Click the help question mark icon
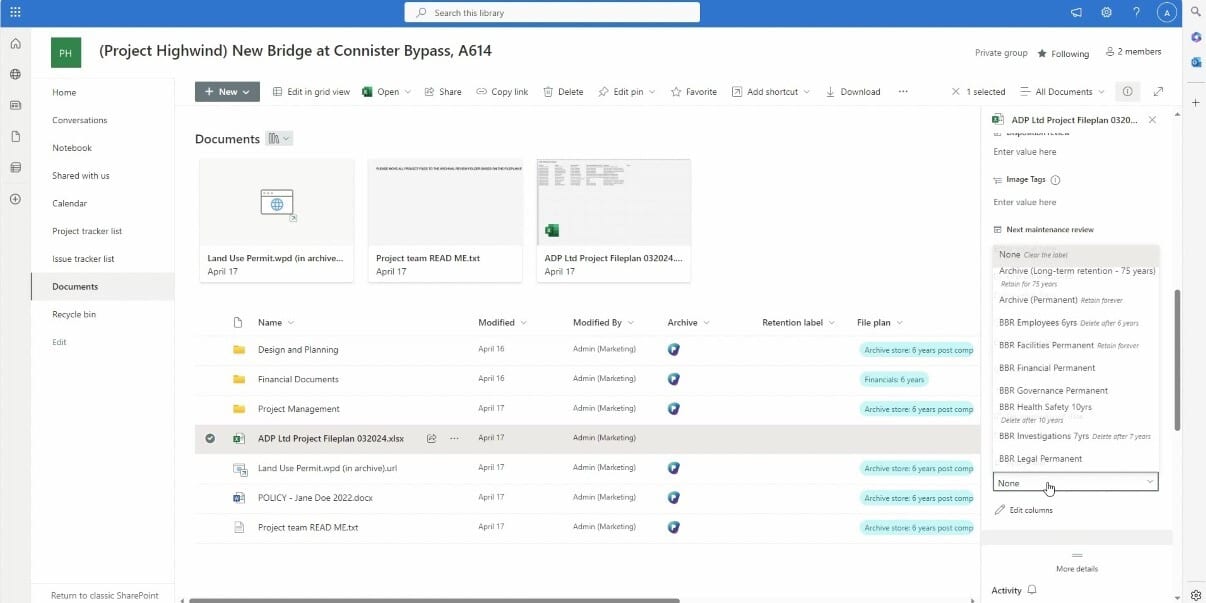1206x603 pixels. click(1136, 12)
